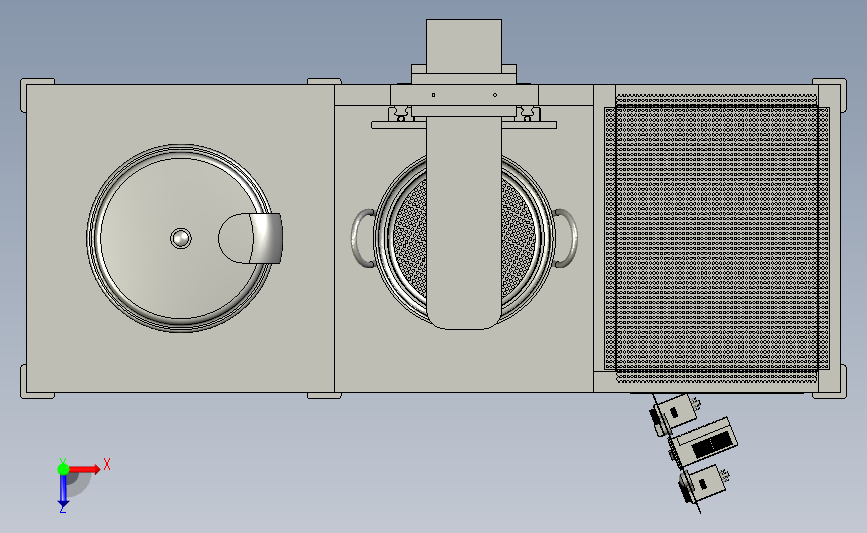This screenshot has width=867, height=533.
Task: Select the large perforated mesh grille panel
Action: 717,238
